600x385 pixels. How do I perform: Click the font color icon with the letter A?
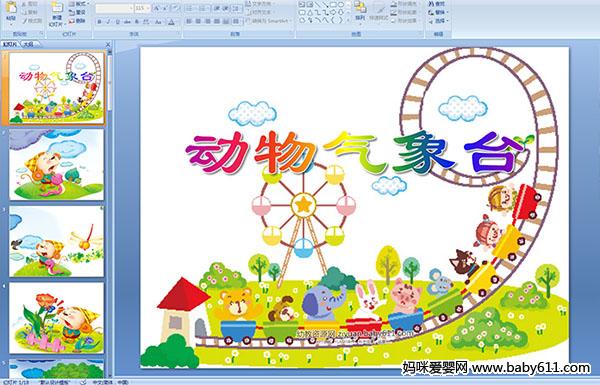coord(171,22)
